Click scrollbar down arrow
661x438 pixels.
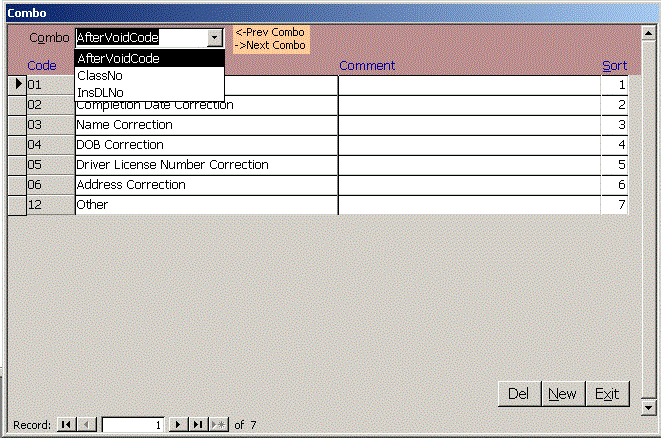point(648,407)
